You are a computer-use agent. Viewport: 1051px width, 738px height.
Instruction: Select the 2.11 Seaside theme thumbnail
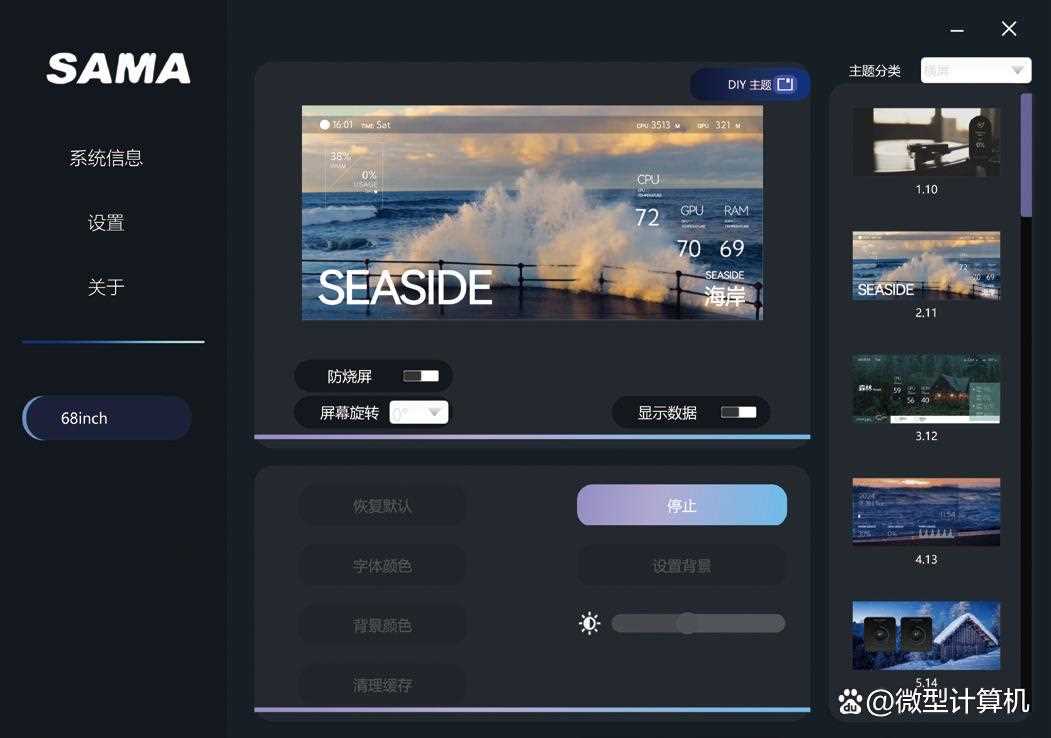coord(926,265)
